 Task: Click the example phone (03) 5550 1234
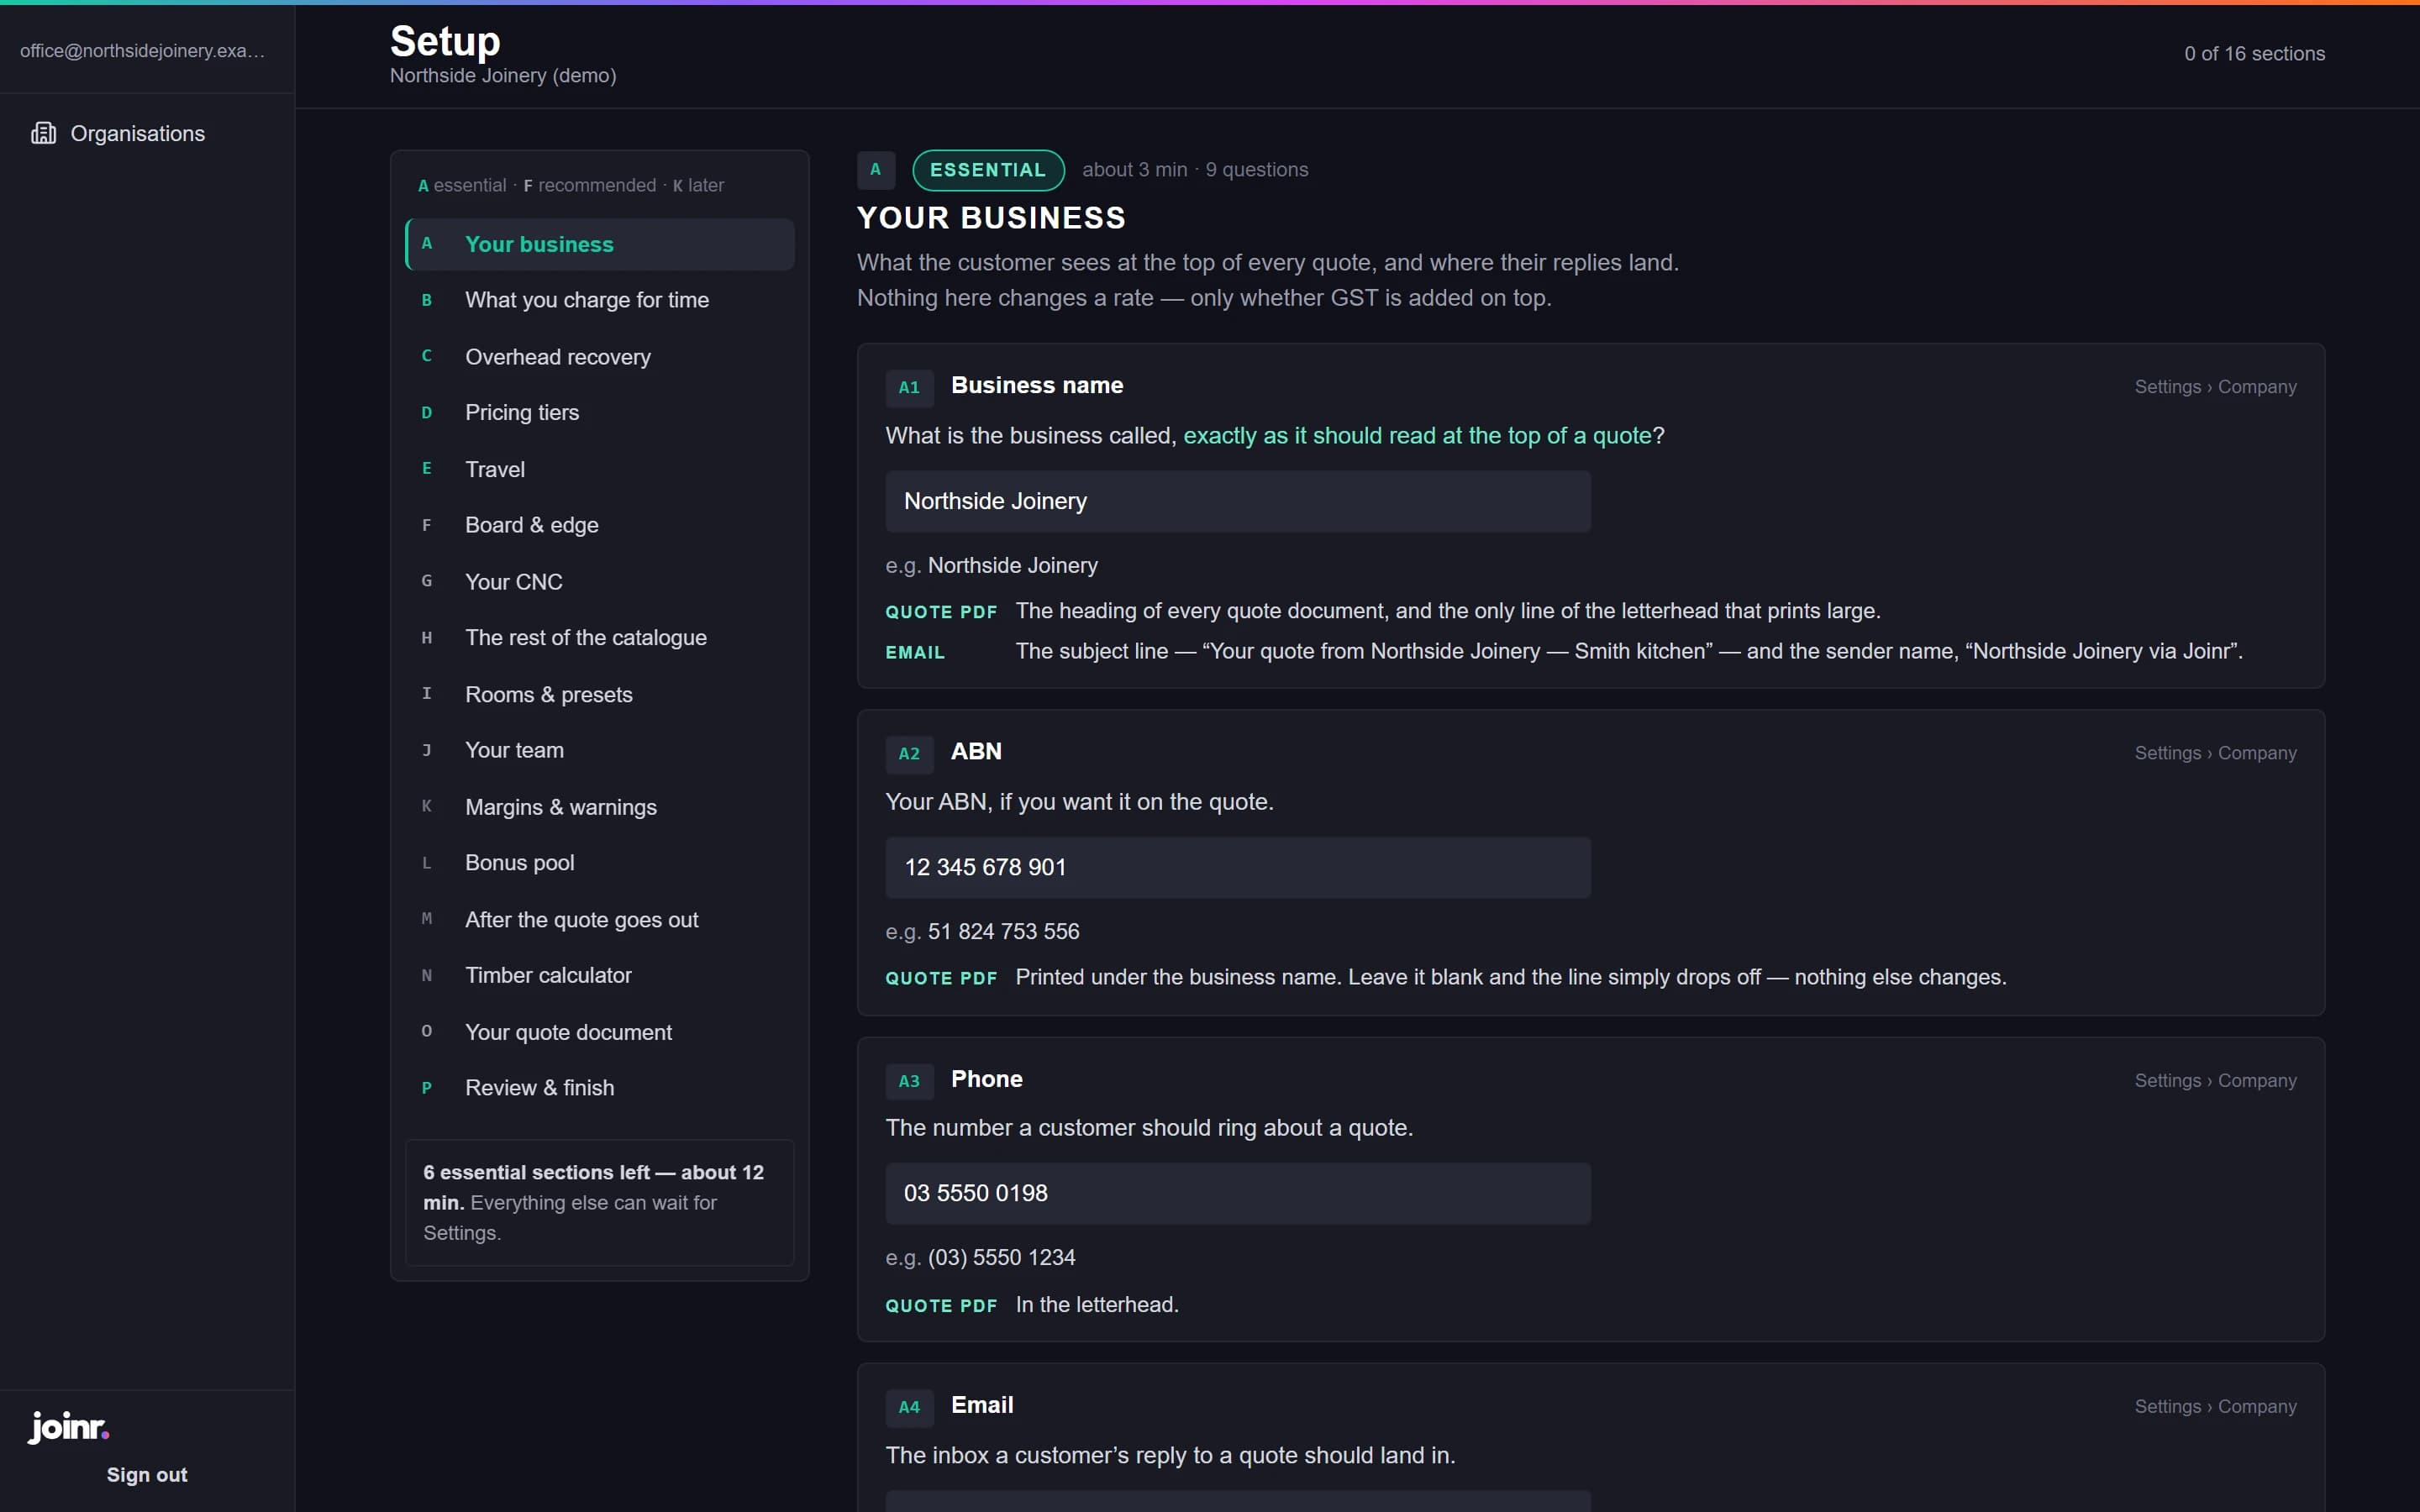[1001, 1257]
